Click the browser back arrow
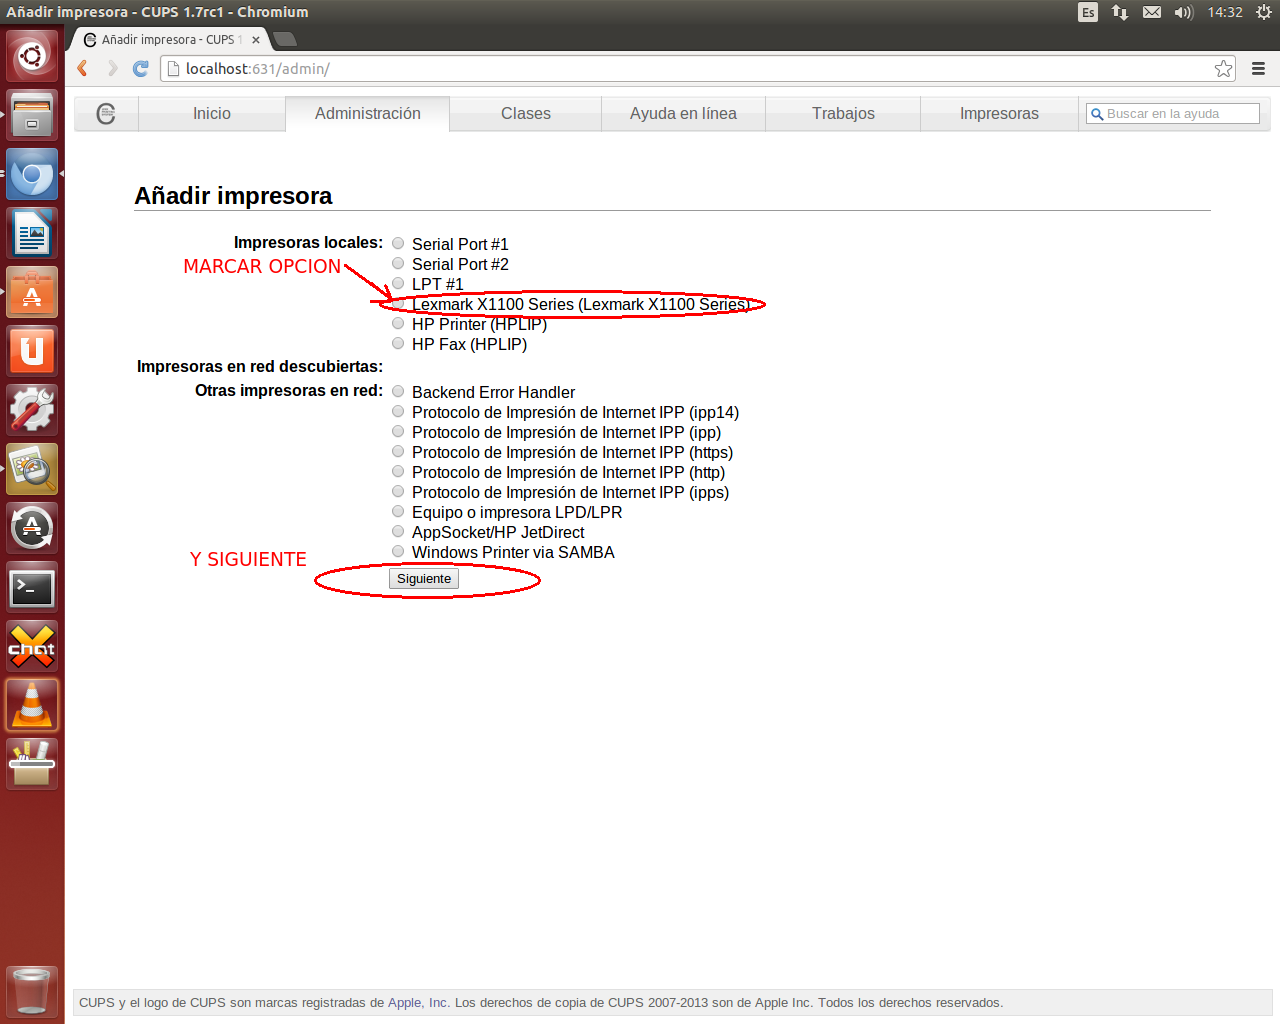The width and height of the screenshot is (1280, 1024). click(83, 68)
